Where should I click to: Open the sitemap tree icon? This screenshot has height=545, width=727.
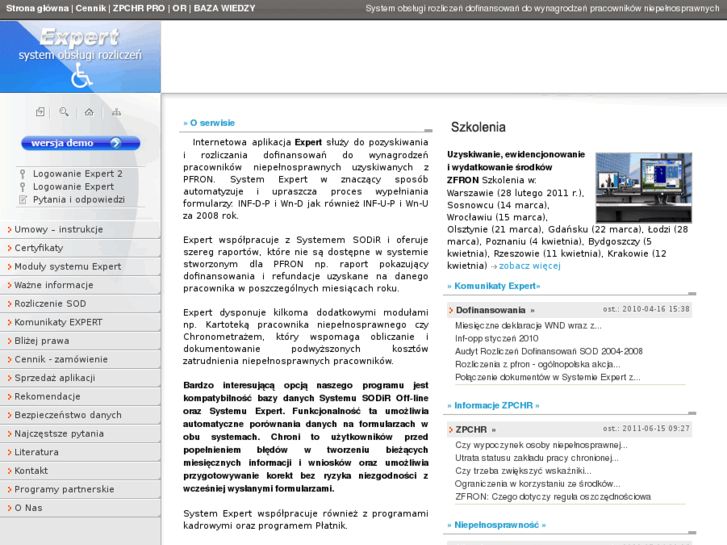tap(116, 112)
